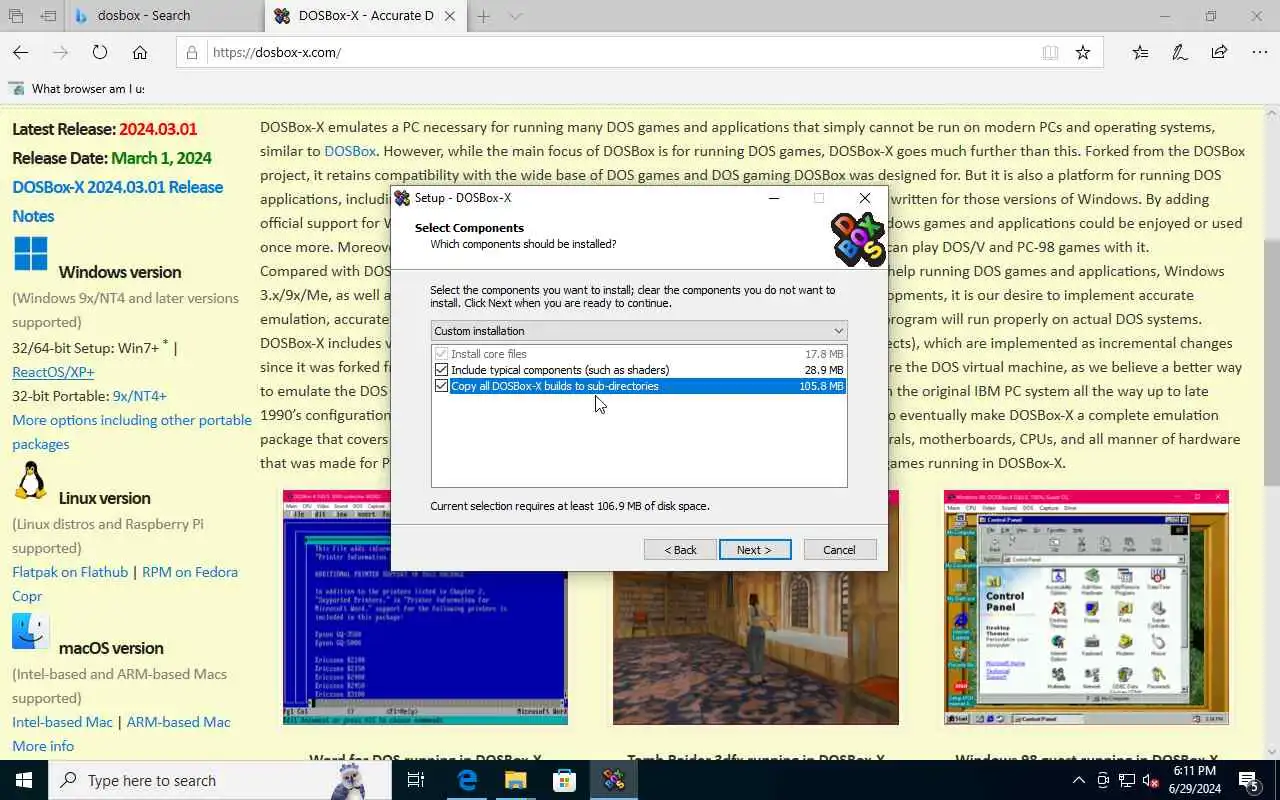Open the Intel-based Mac link

(x=62, y=722)
